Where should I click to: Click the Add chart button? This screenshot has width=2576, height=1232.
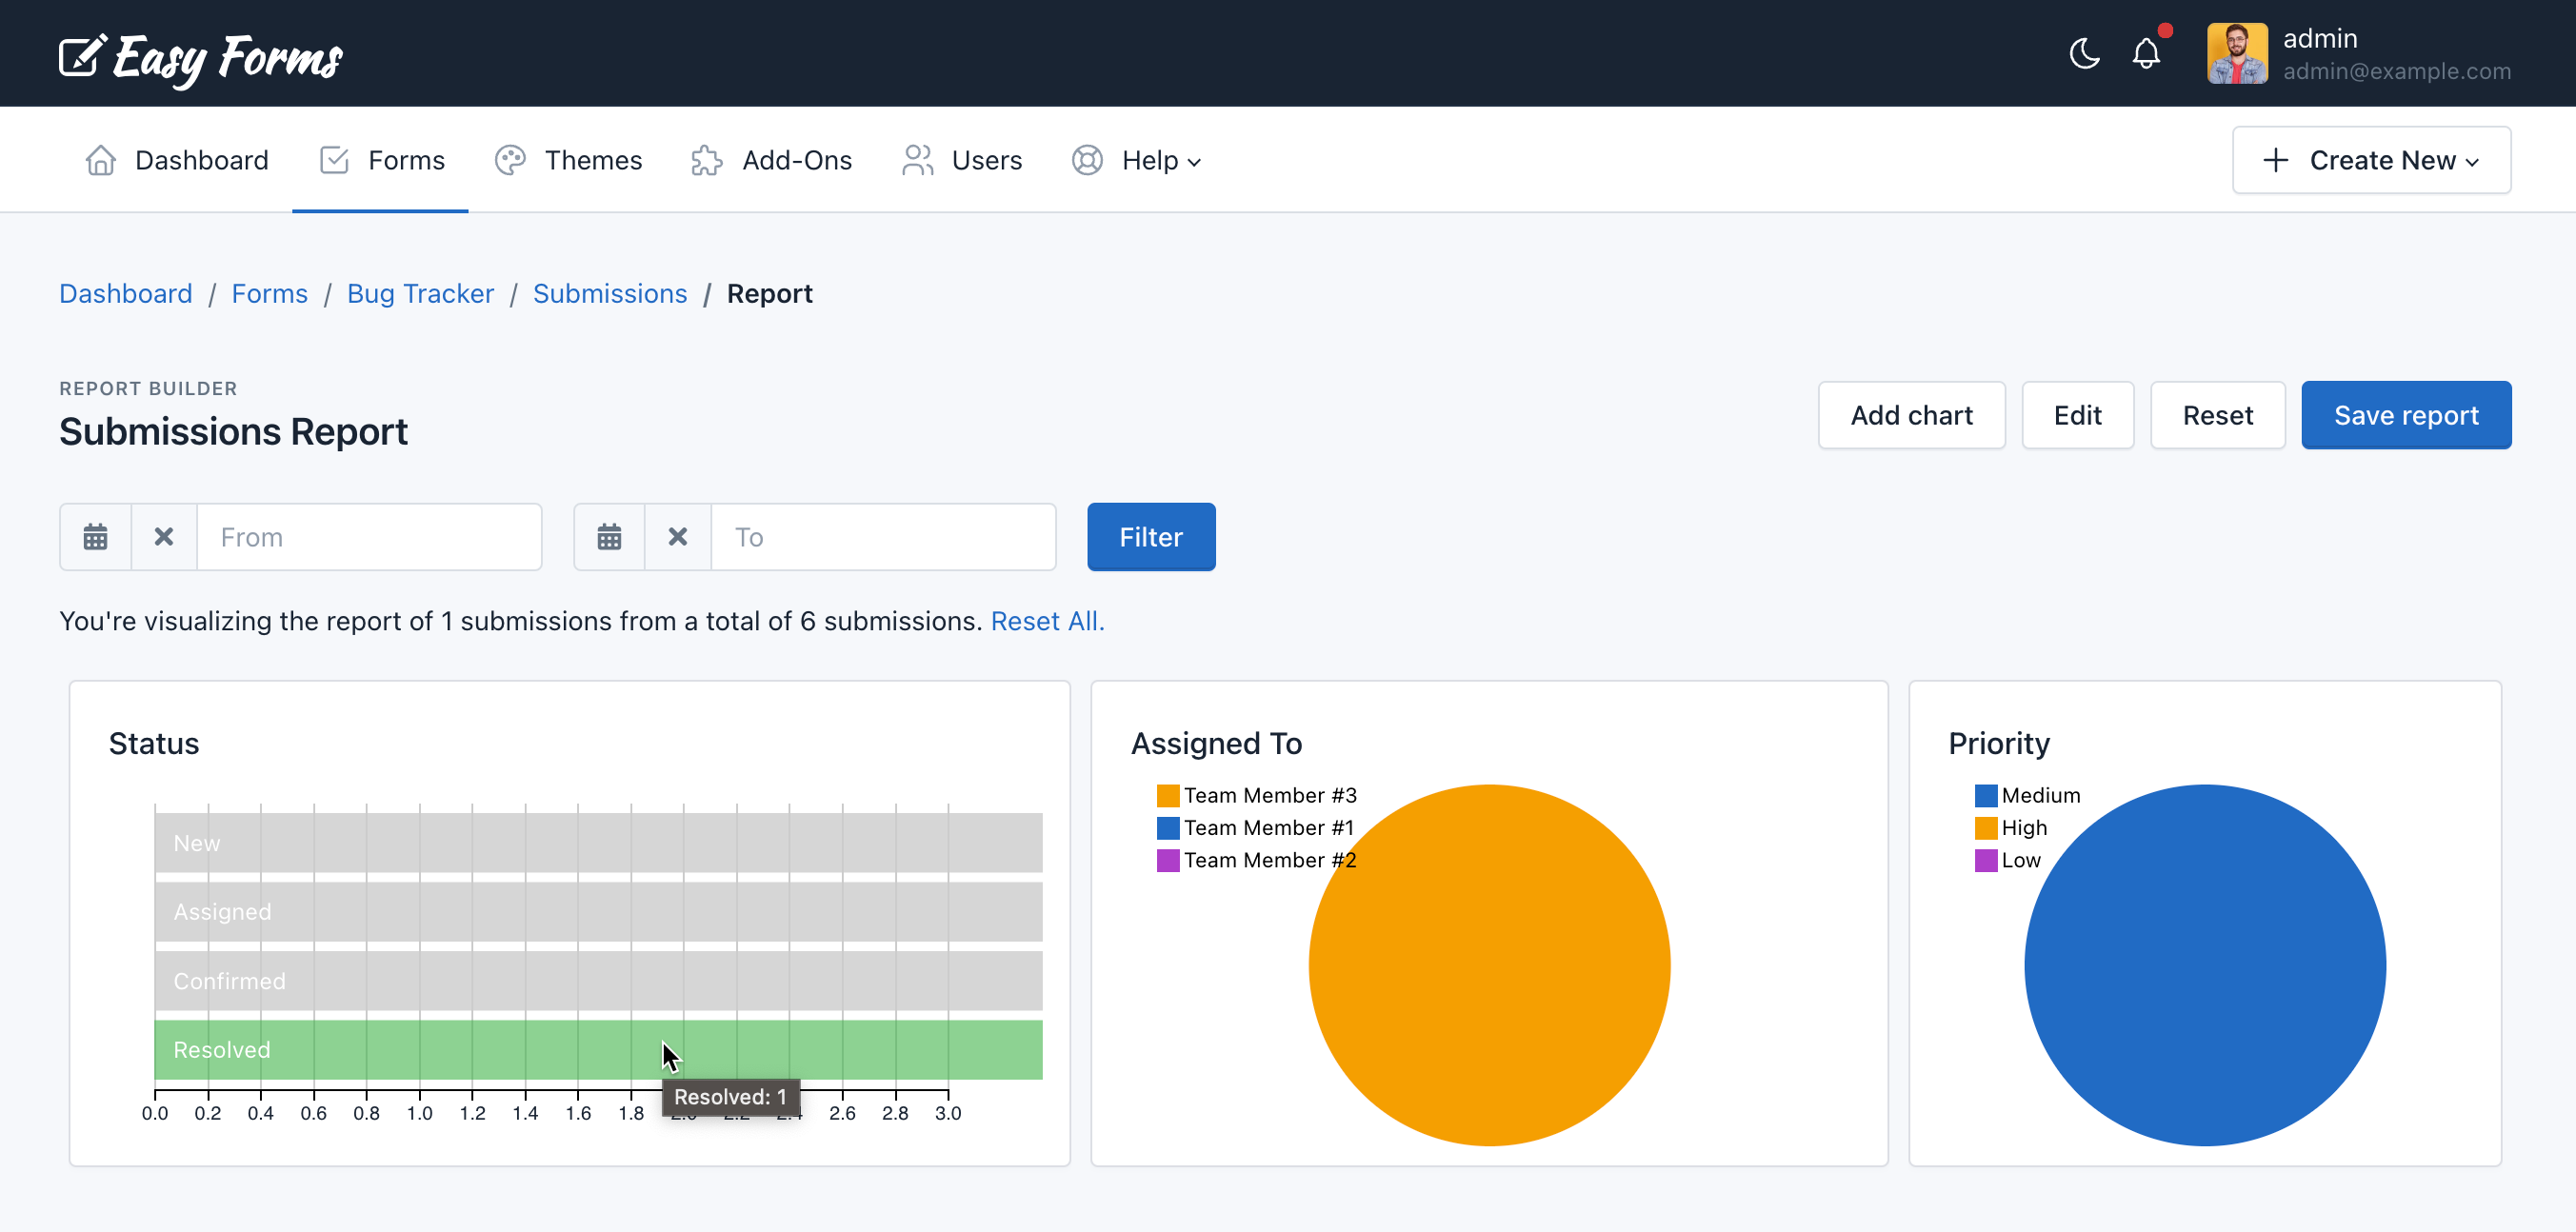tap(1912, 416)
